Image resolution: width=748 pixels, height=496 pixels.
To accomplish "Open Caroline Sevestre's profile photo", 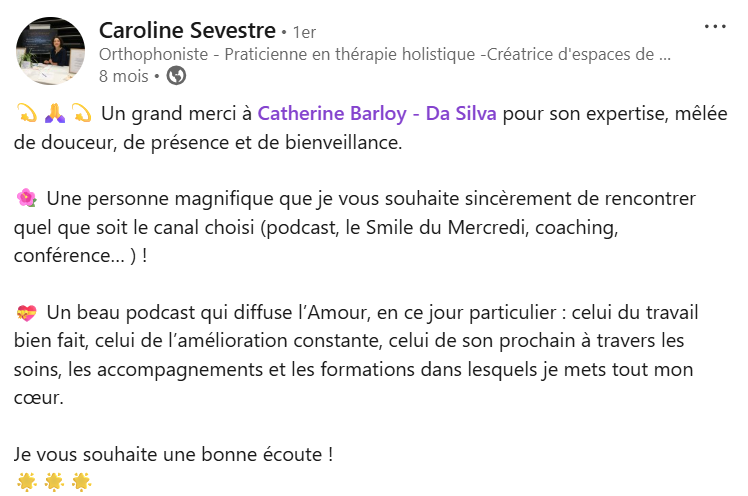I will [x=50, y=50].
